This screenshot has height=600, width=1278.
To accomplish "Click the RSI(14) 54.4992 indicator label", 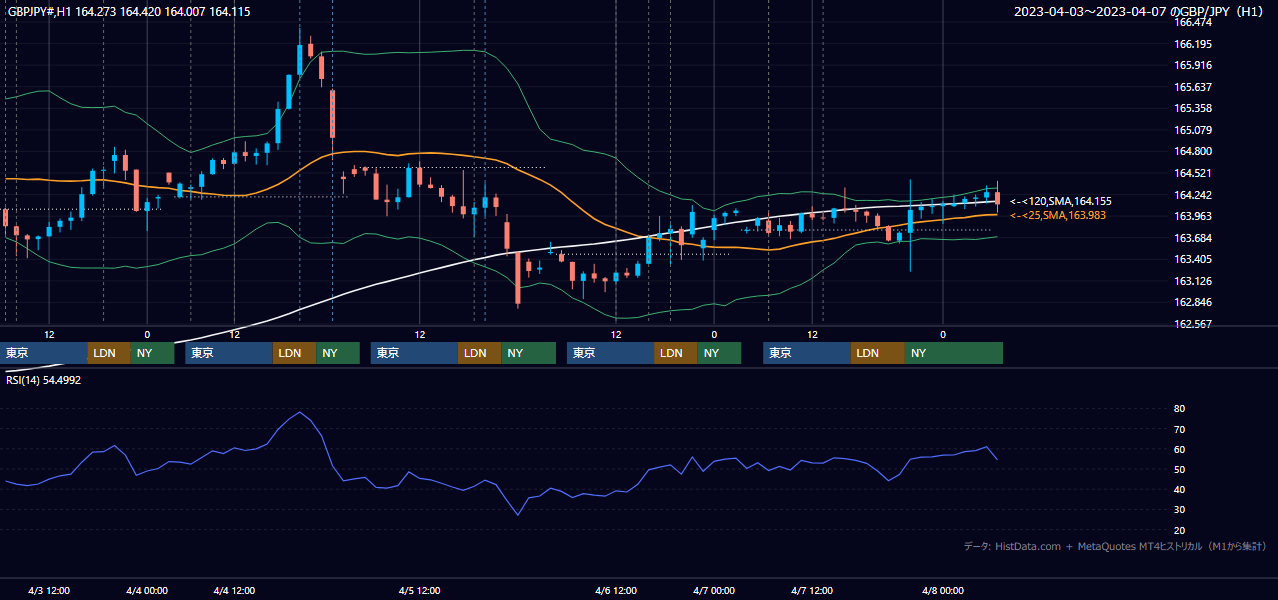I will 44,380.
